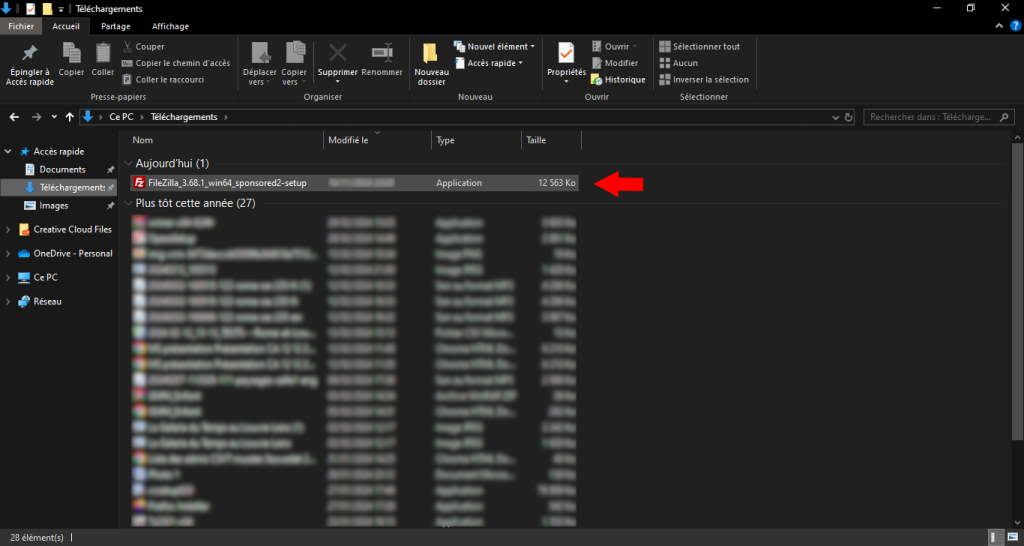Screen dimensions: 1024x546
Task: Open the Affichage ribbon tab
Action: point(170,26)
